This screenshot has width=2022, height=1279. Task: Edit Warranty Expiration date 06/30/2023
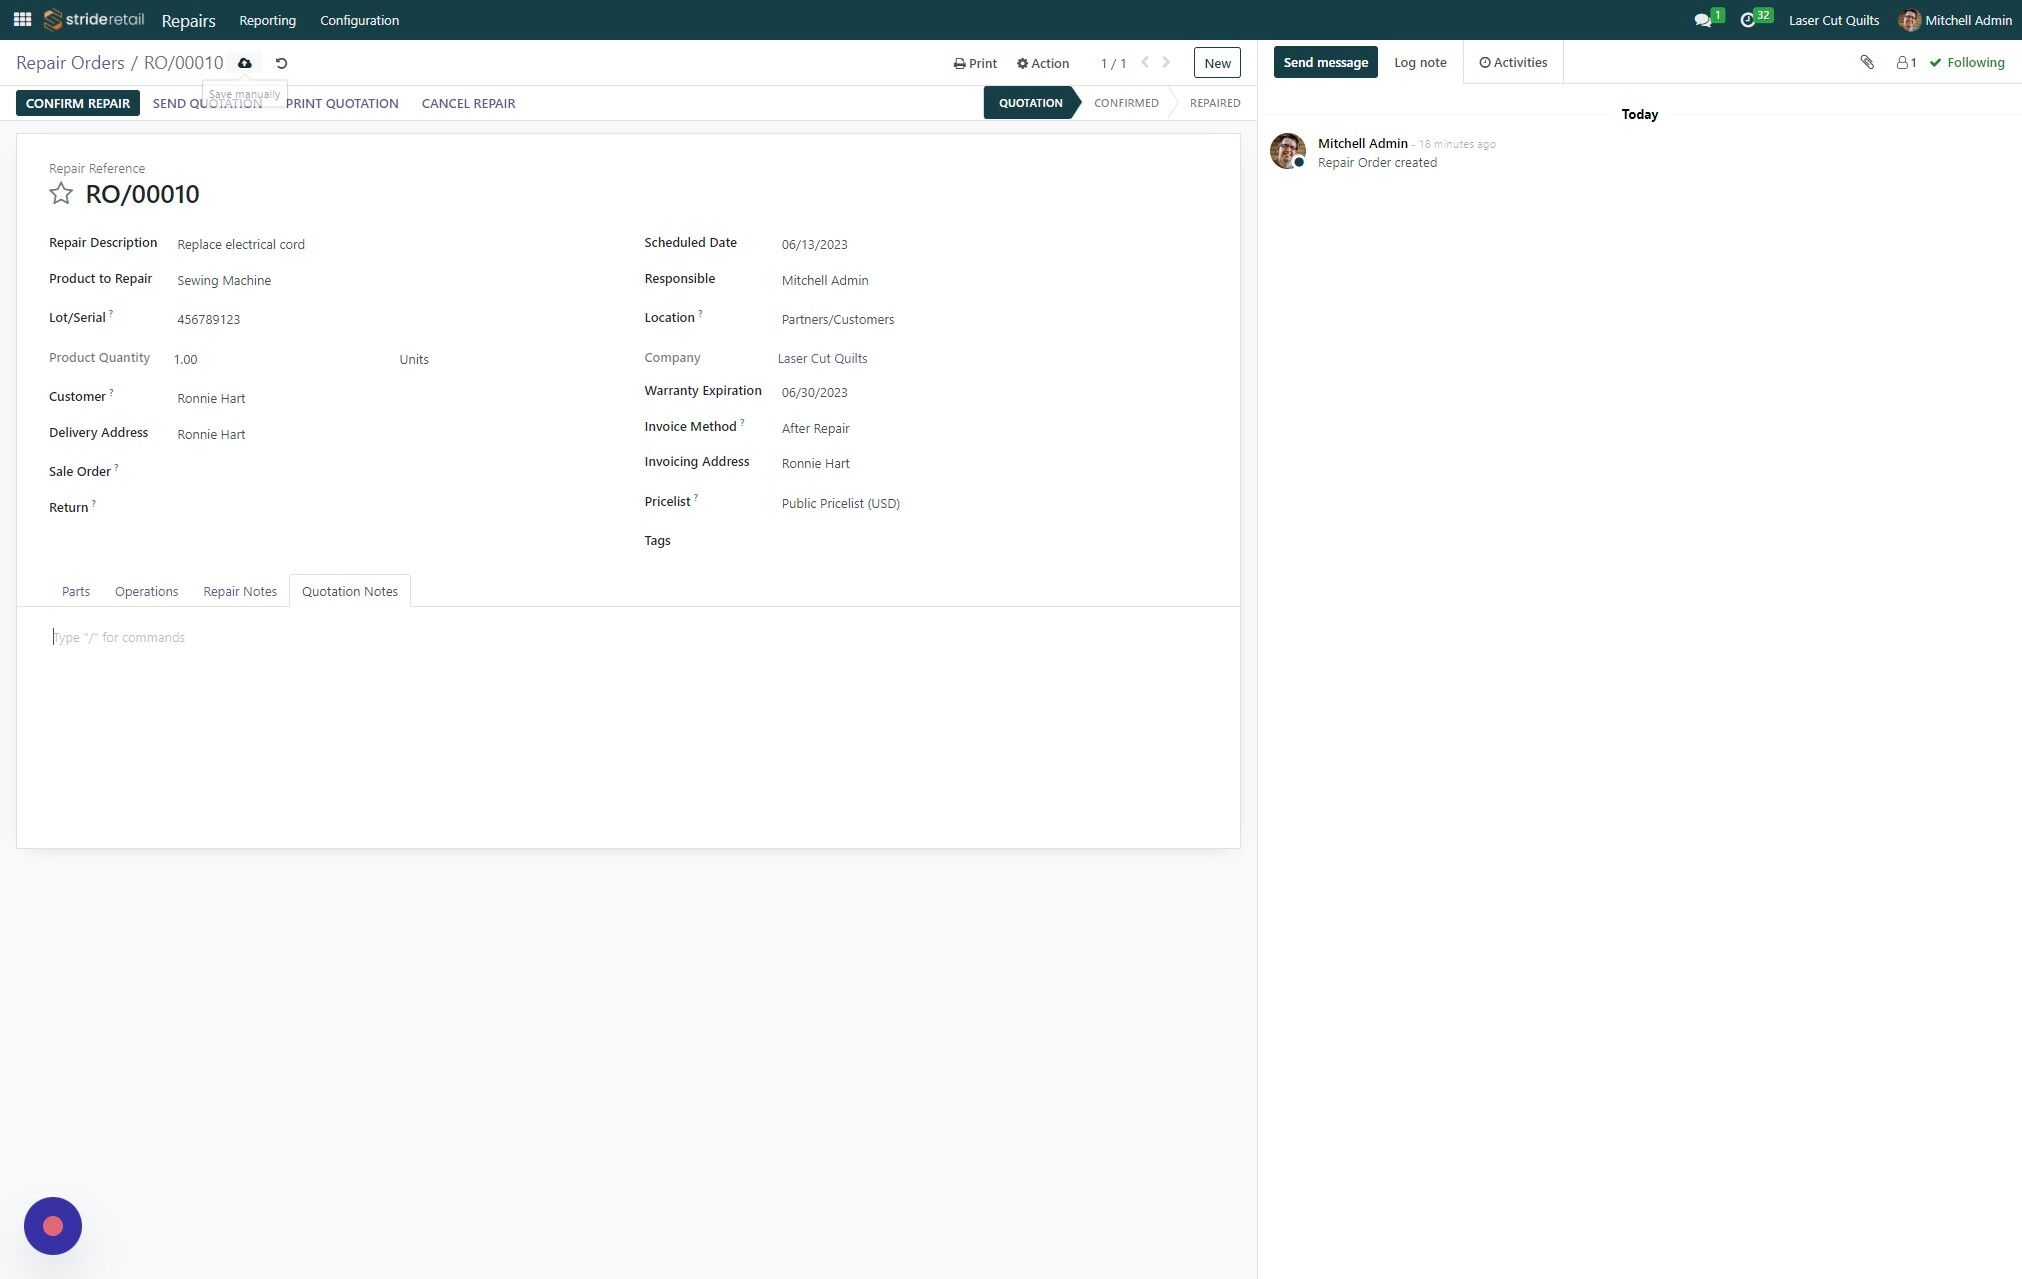(993, 392)
